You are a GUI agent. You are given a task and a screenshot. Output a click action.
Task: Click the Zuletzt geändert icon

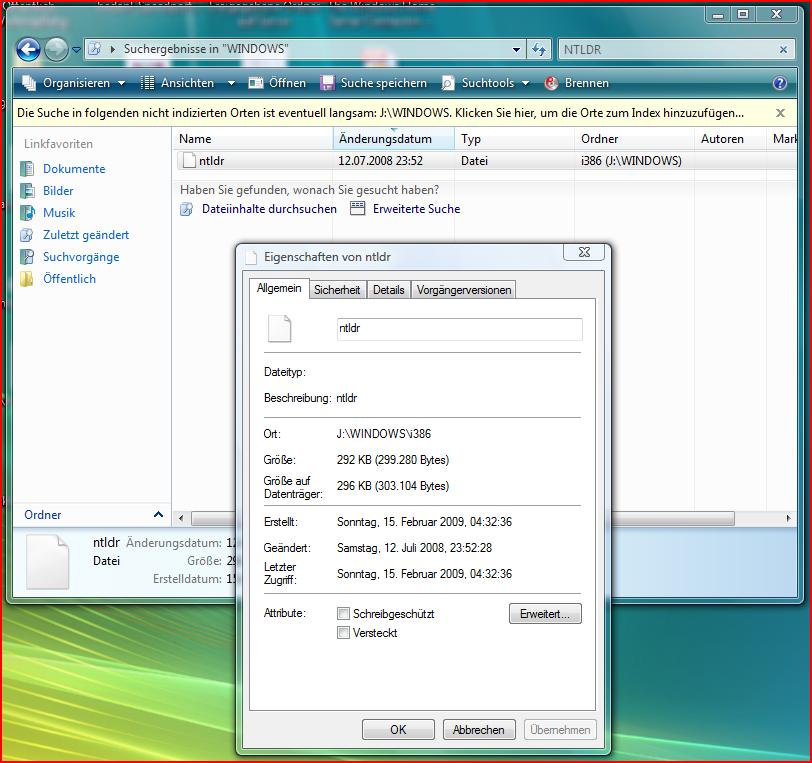click(27, 235)
